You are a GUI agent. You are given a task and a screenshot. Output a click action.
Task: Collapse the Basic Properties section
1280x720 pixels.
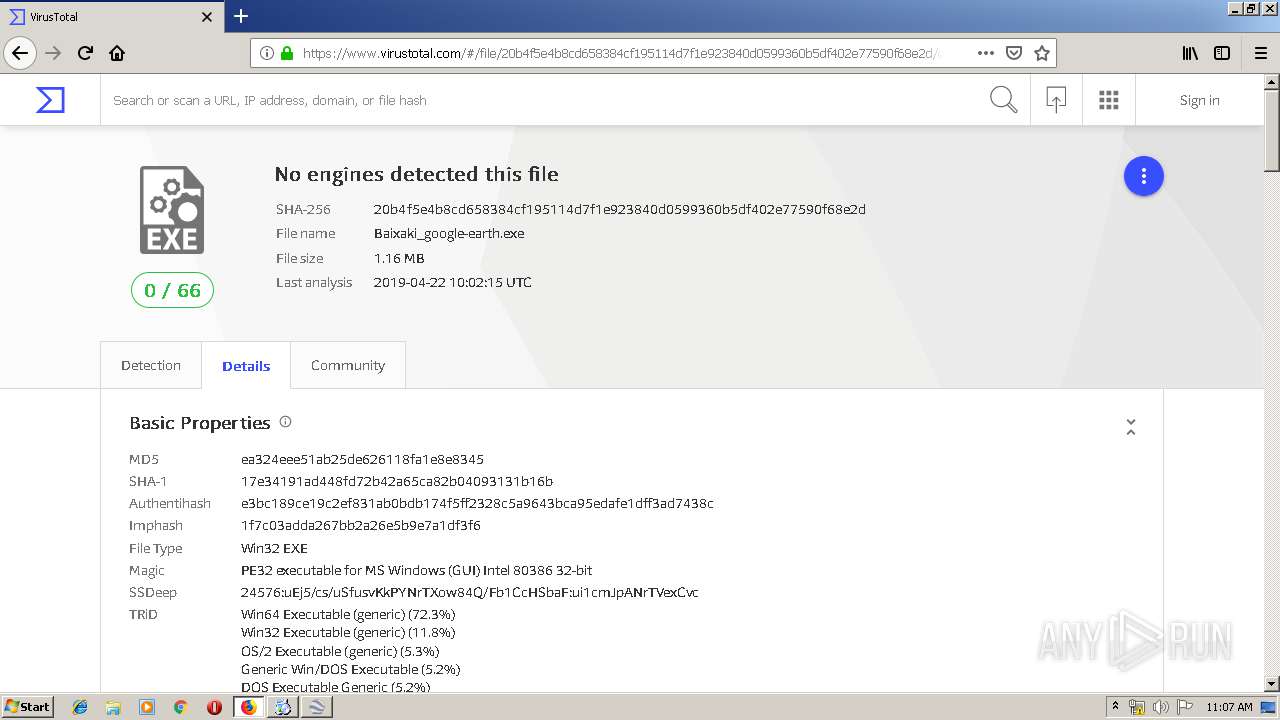(x=1131, y=427)
